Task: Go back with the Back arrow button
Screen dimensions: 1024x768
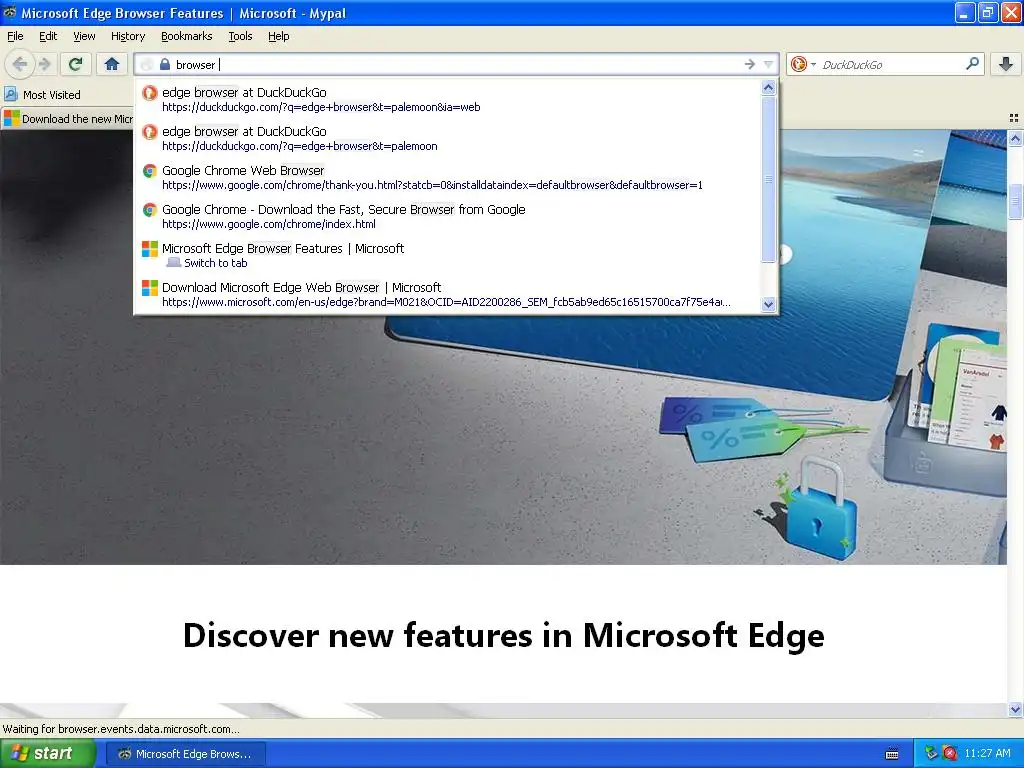Action: 20,64
